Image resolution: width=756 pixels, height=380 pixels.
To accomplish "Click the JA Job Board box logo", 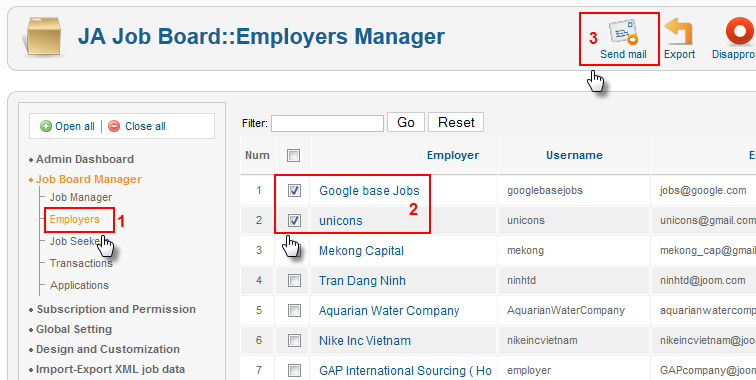I will click(x=43, y=37).
